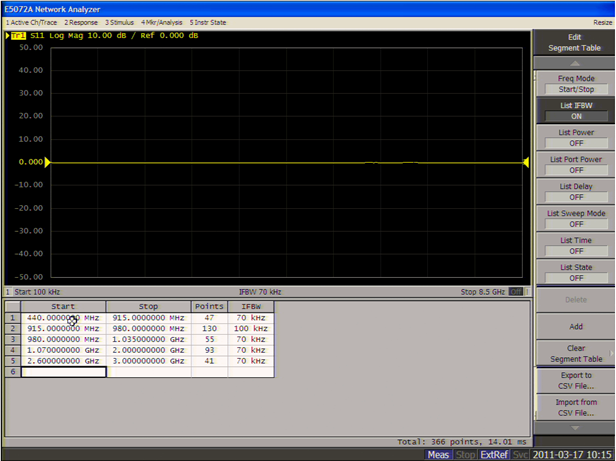The image size is (616, 461).
Task: Select segment row 5 header
Action: pyautogui.click(x=13, y=361)
